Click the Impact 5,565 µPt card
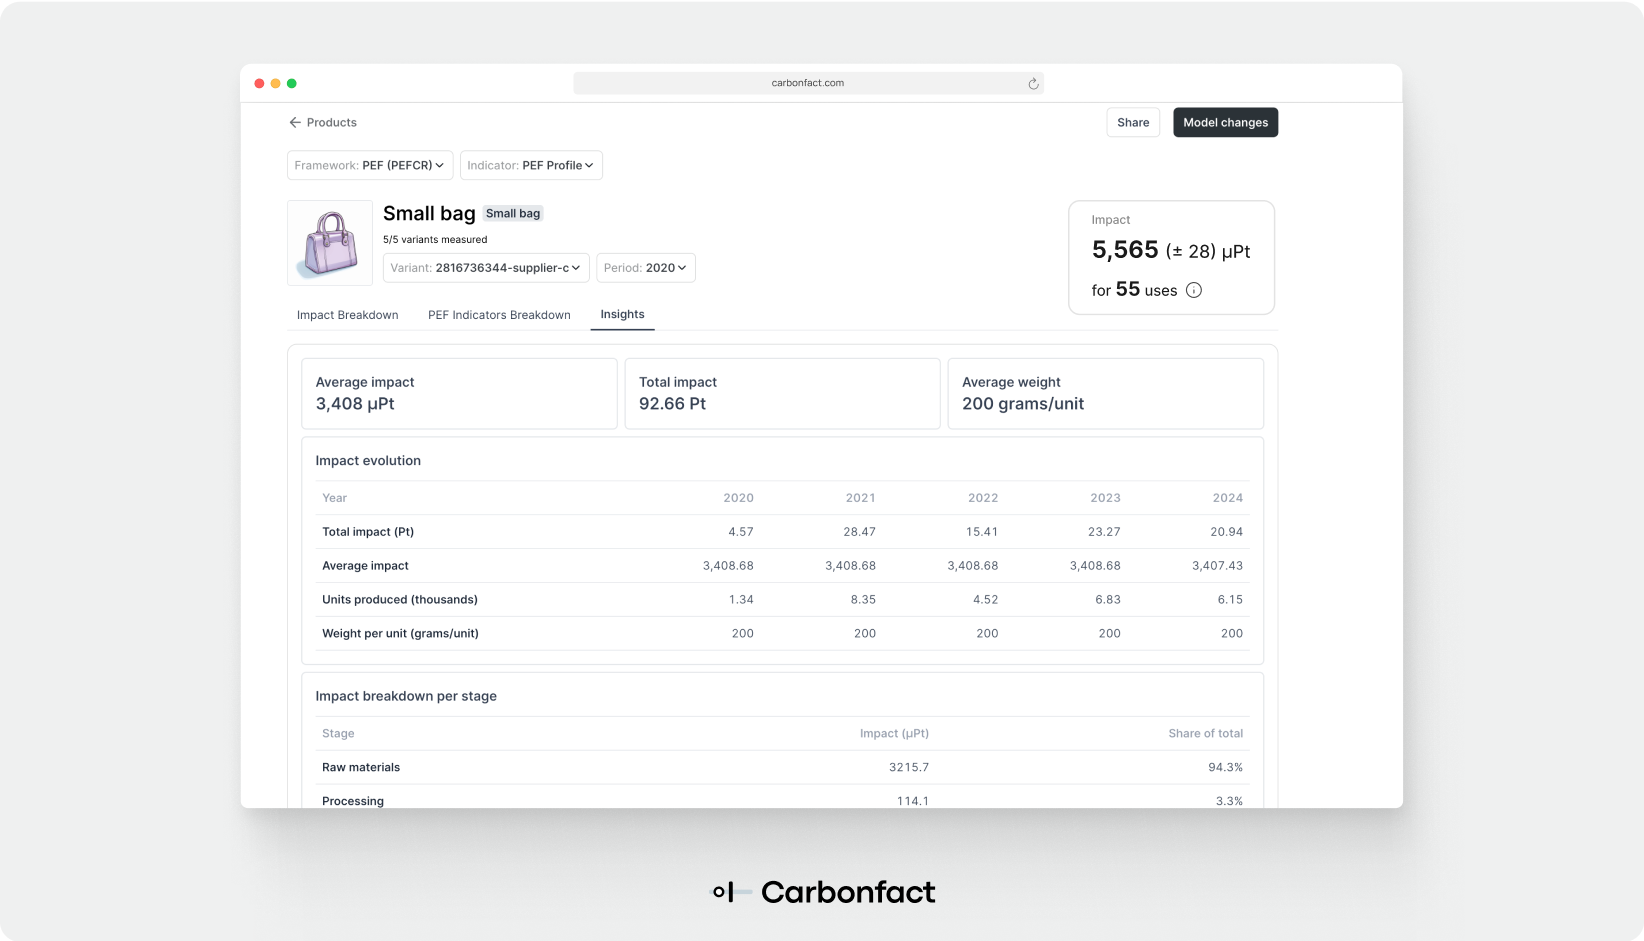The width and height of the screenshot is (1644, 941). (x=1170, y=257)
